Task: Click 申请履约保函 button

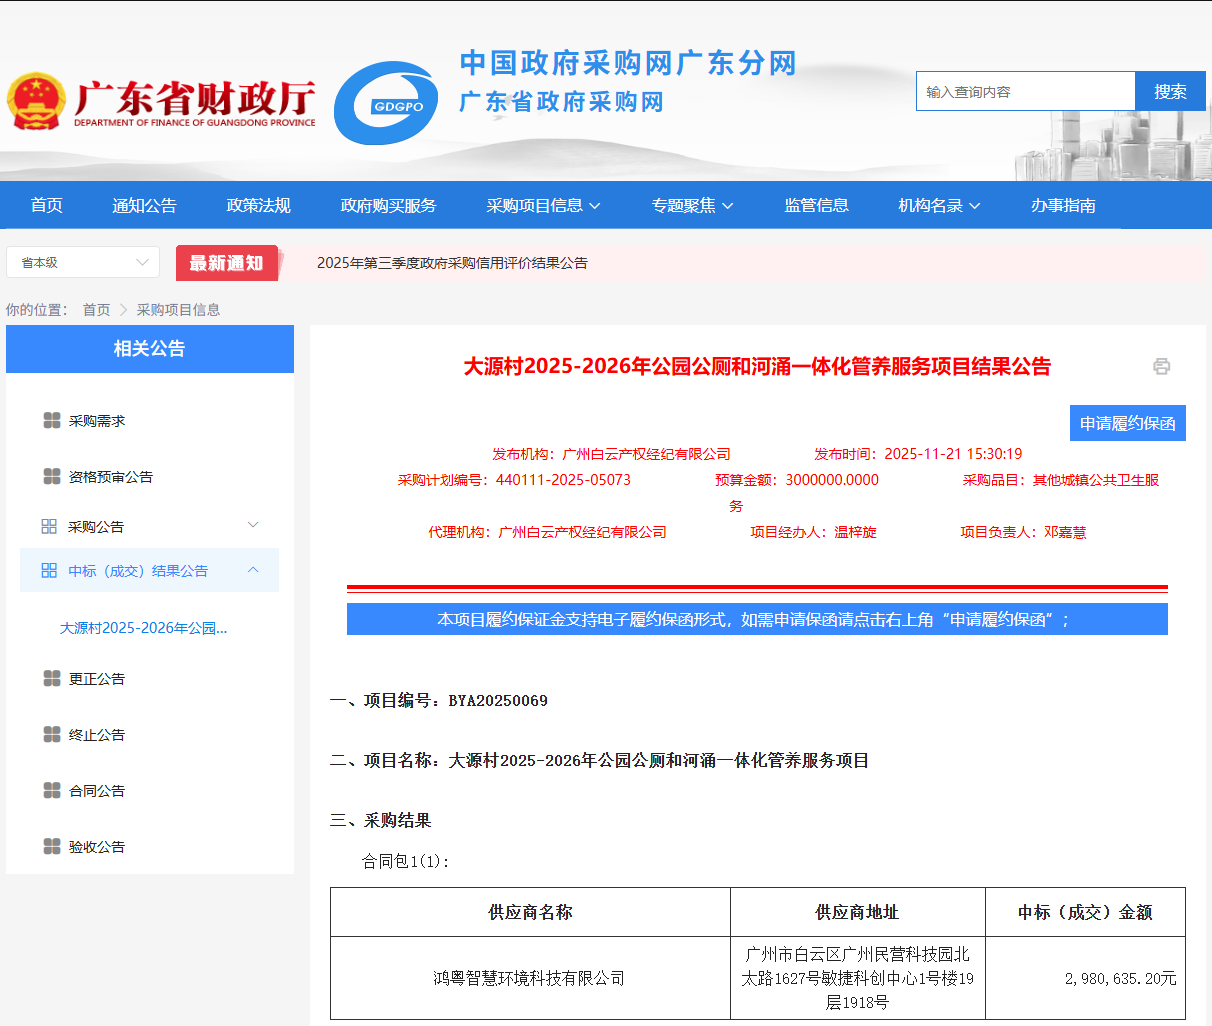Action: 1127,423
